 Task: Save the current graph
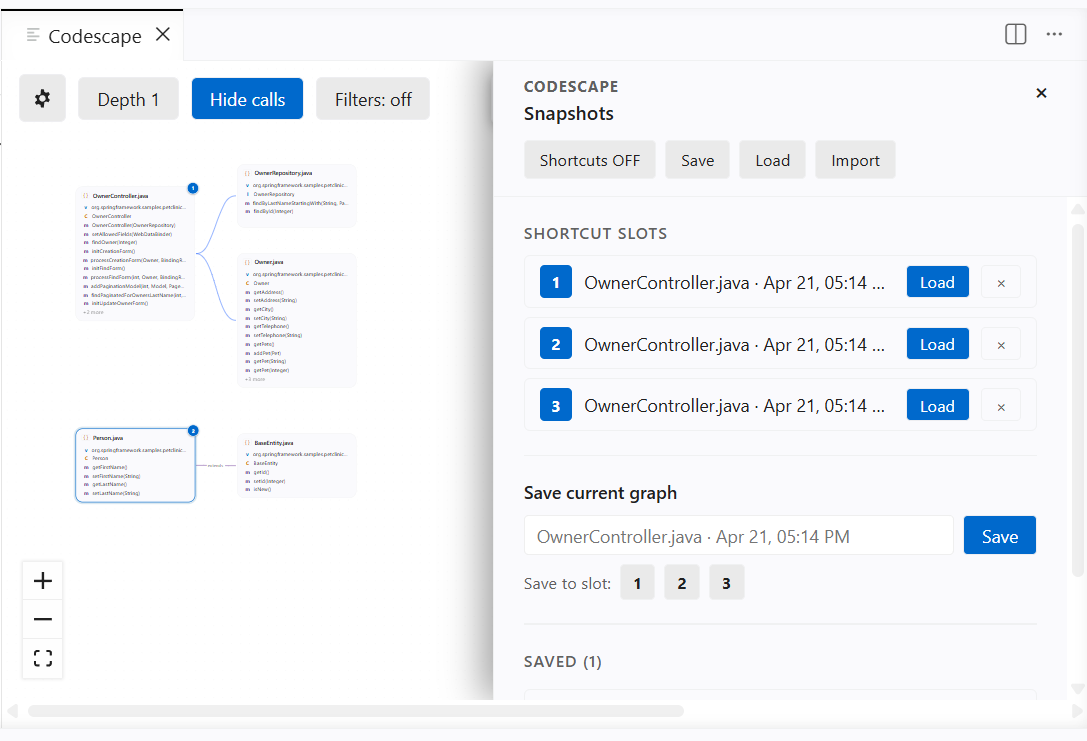(x=1000, y=536)
